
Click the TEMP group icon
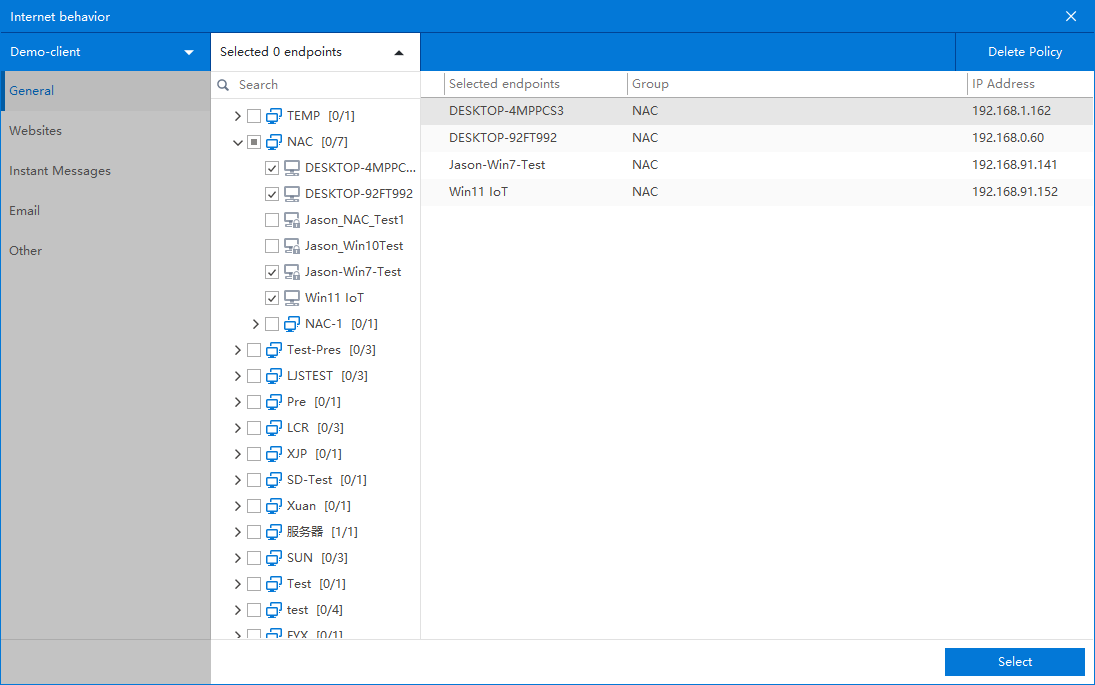(274, 116)
